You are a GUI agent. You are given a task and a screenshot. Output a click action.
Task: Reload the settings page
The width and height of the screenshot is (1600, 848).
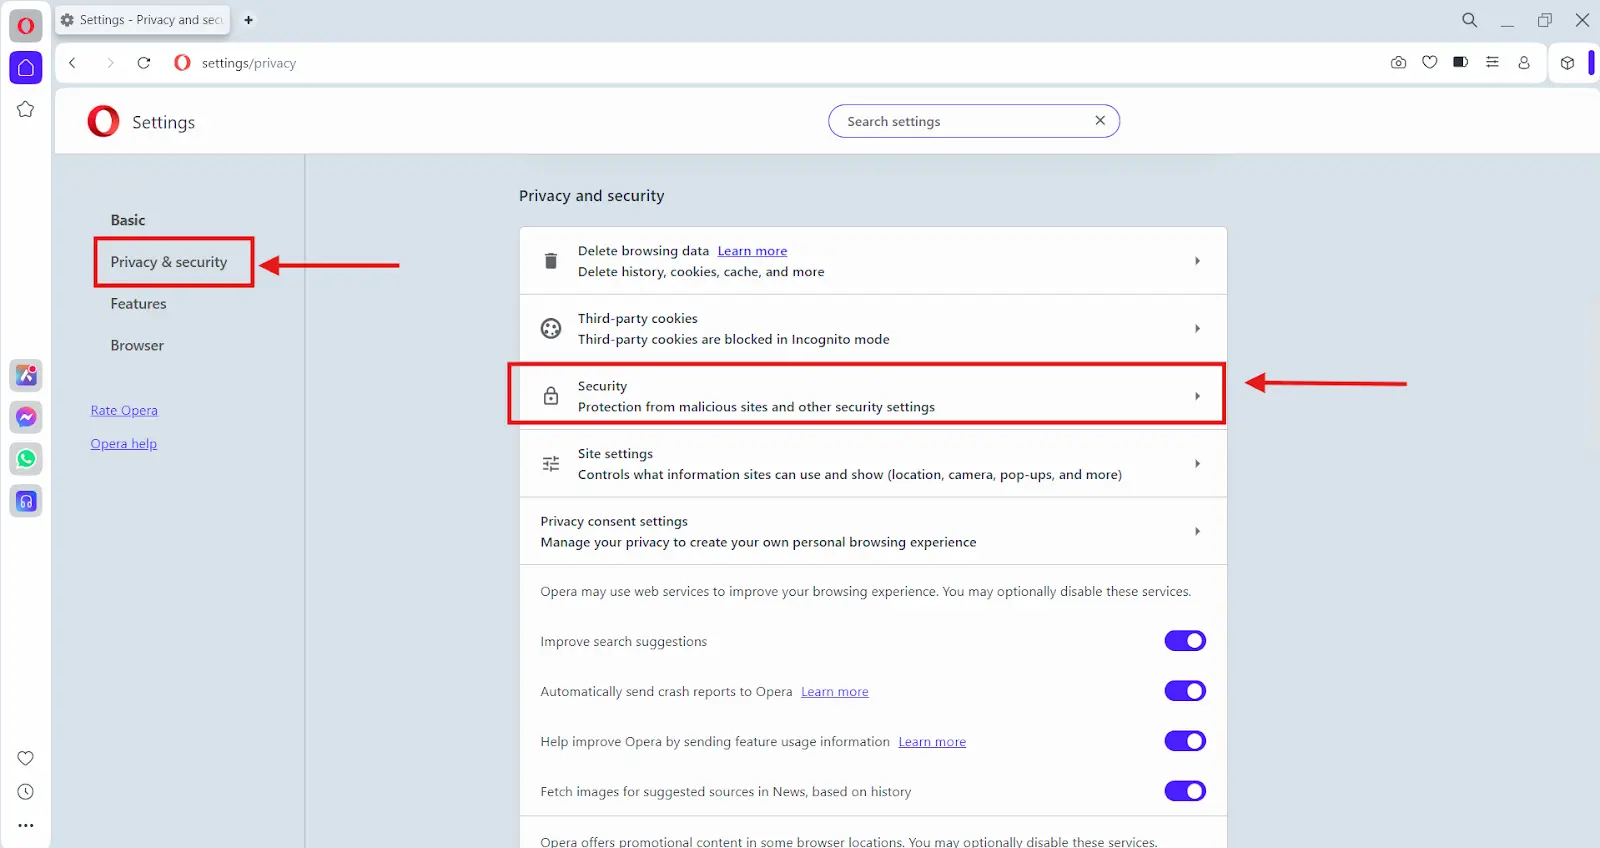144,63
